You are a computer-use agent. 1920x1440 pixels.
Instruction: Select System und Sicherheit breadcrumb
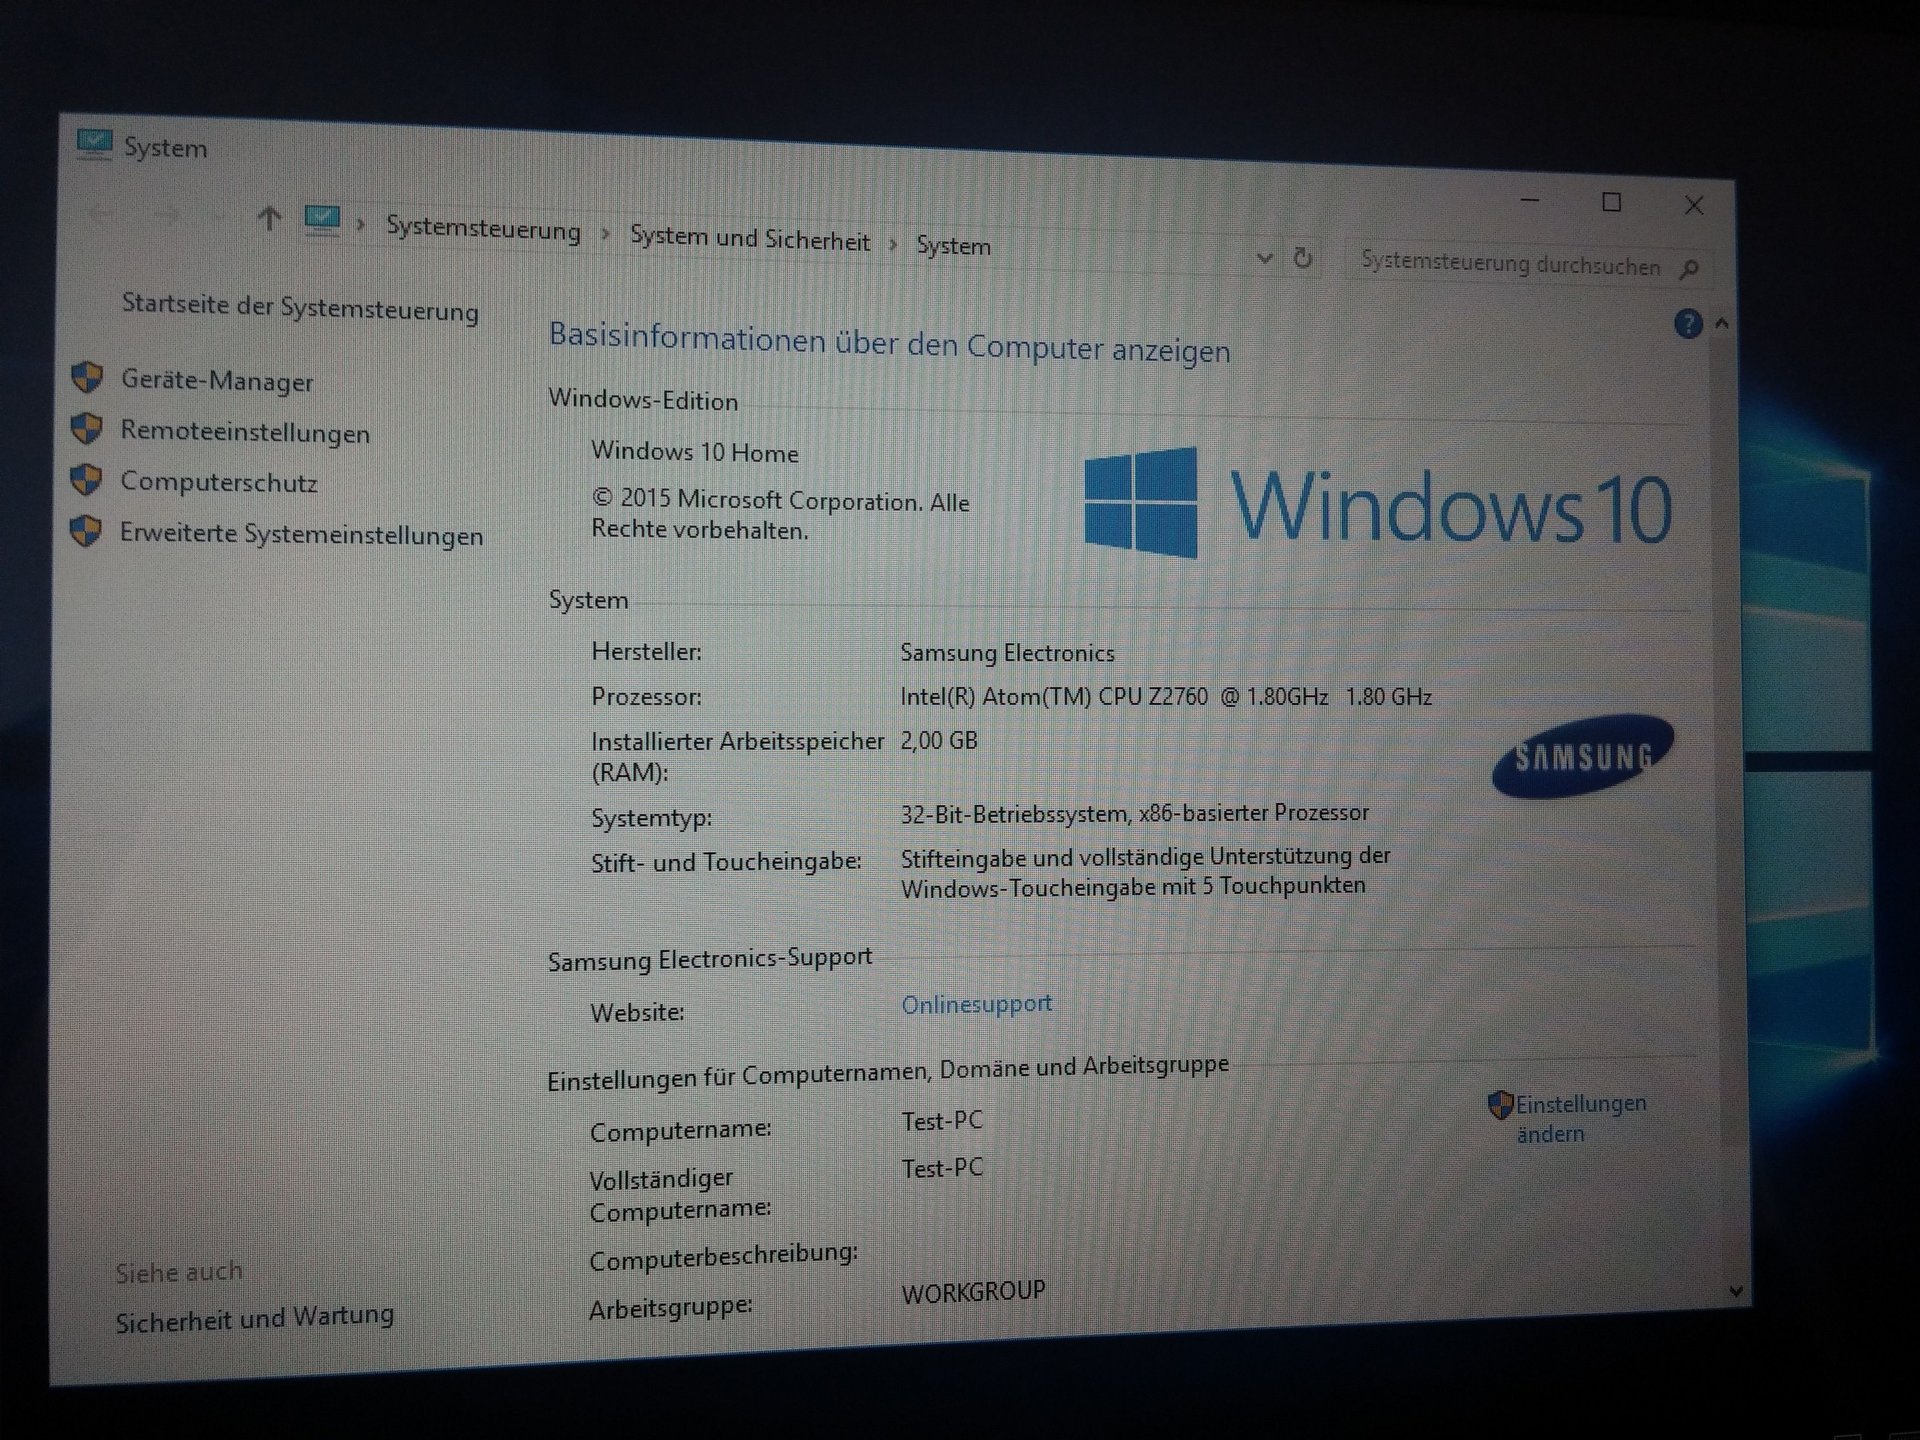(750, 238)
